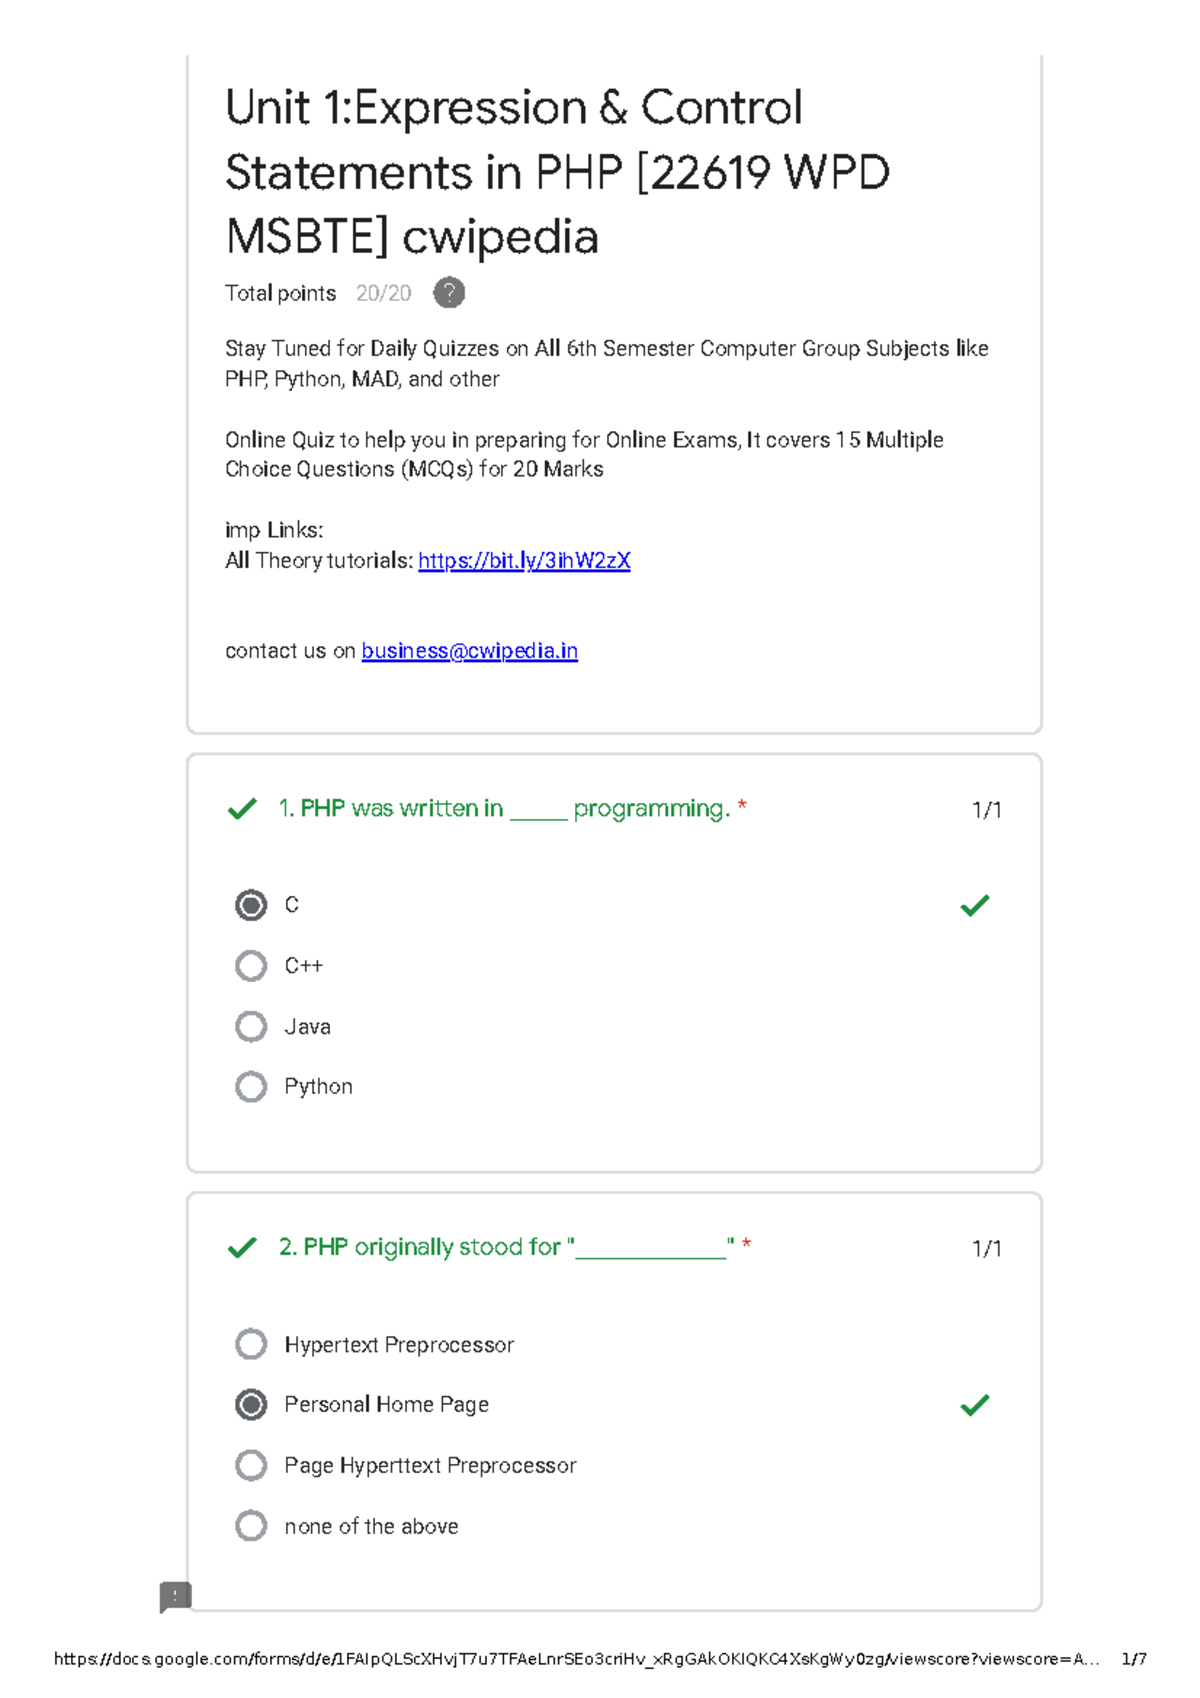Click the feedback report icon
Viewport: 1200px width, 1698px height.
click(175, 1596)
